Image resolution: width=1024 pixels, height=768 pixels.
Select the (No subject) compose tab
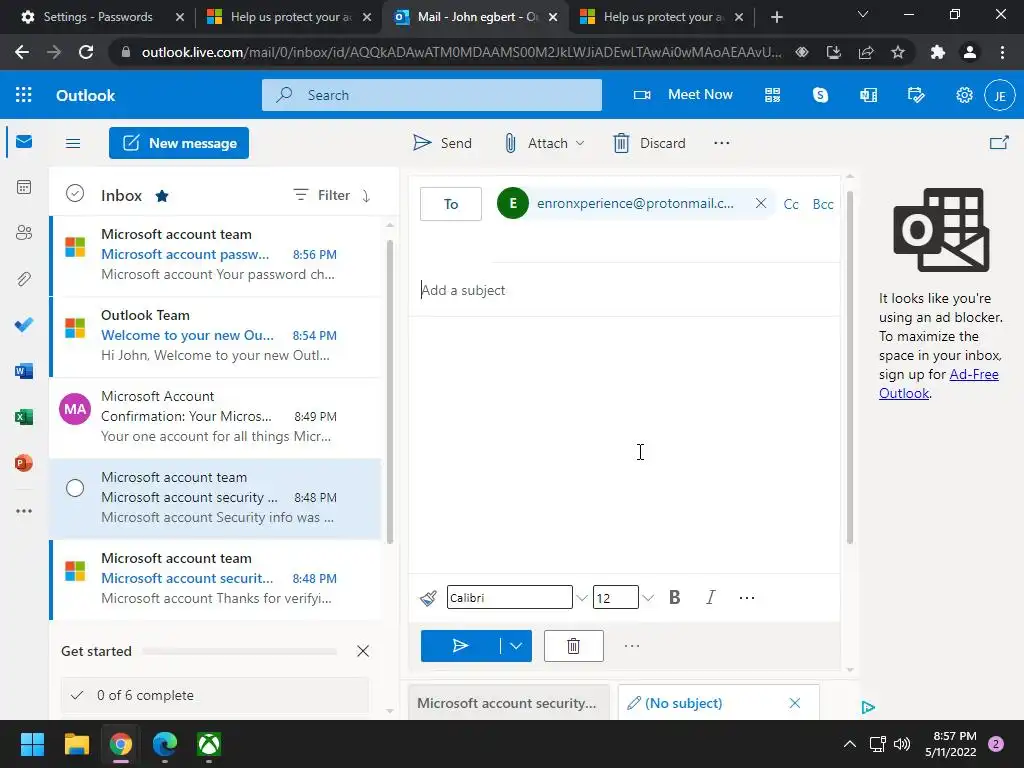(x=683, y=703)
